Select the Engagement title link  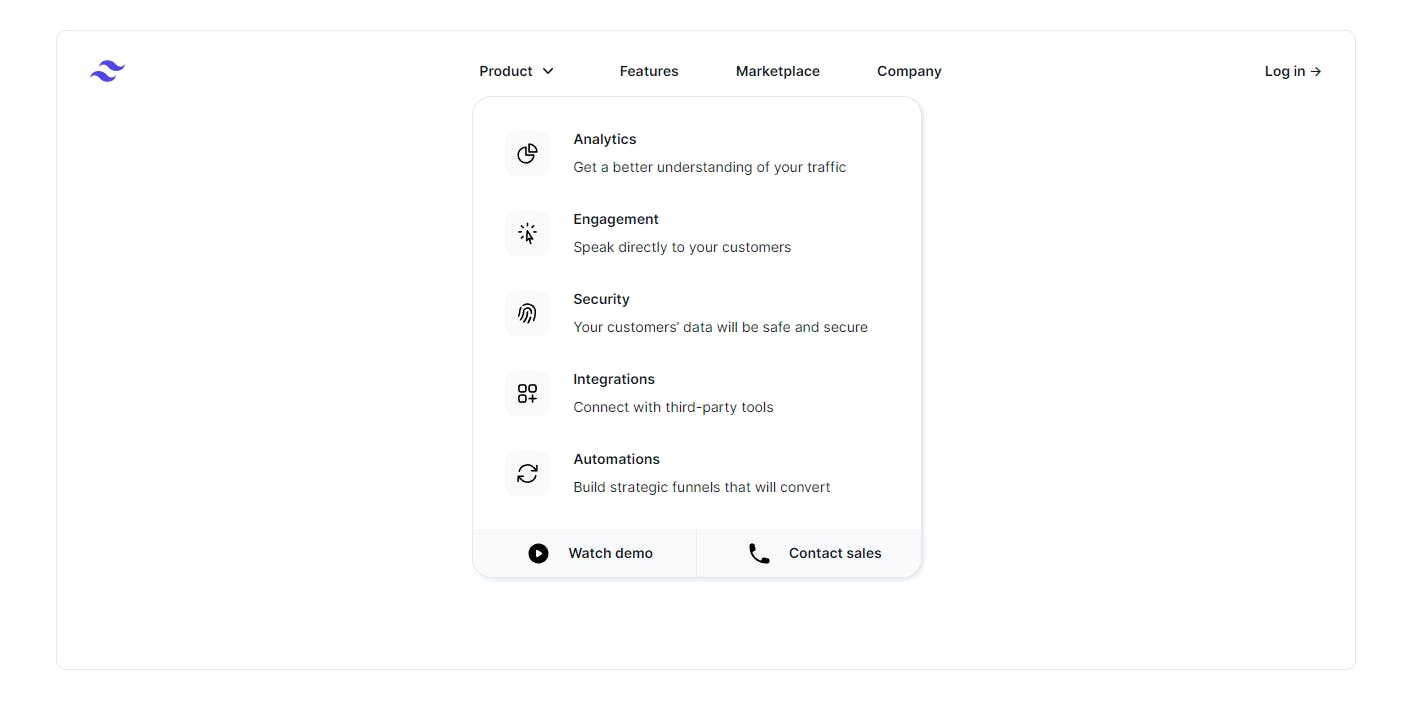click(x=616, y=219)
